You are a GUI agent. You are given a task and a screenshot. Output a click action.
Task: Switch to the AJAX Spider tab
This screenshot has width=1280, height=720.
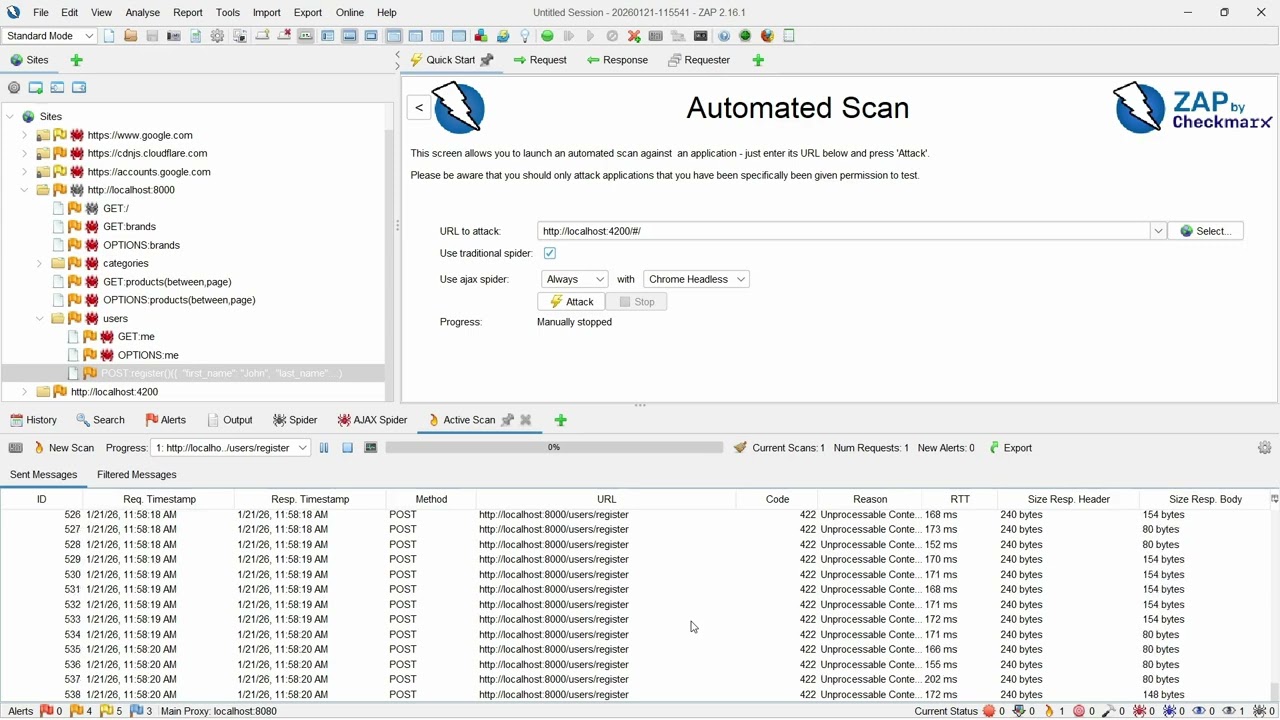372,420
